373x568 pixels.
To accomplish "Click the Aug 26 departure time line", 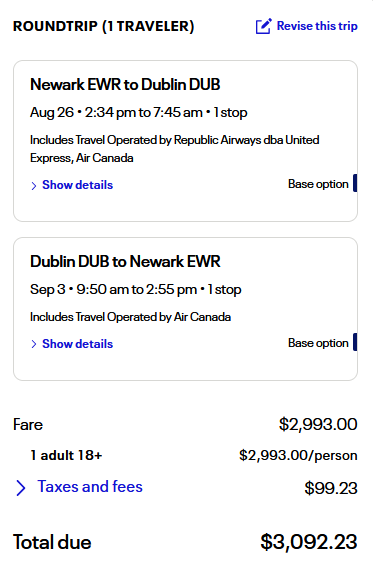I will coord(139,113).
